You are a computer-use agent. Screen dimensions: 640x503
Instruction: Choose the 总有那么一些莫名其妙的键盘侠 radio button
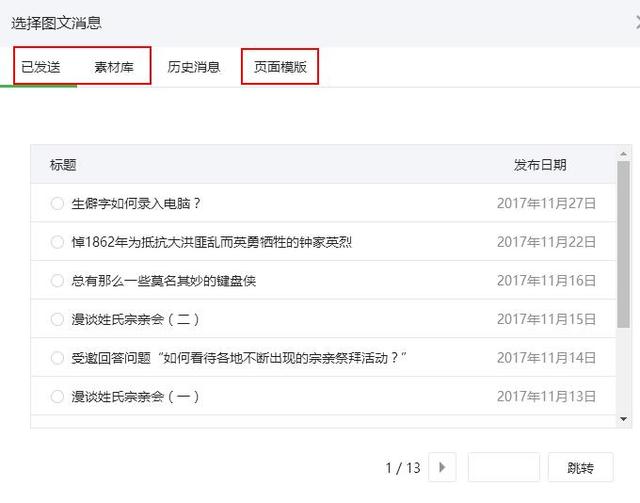pos(57,281)
